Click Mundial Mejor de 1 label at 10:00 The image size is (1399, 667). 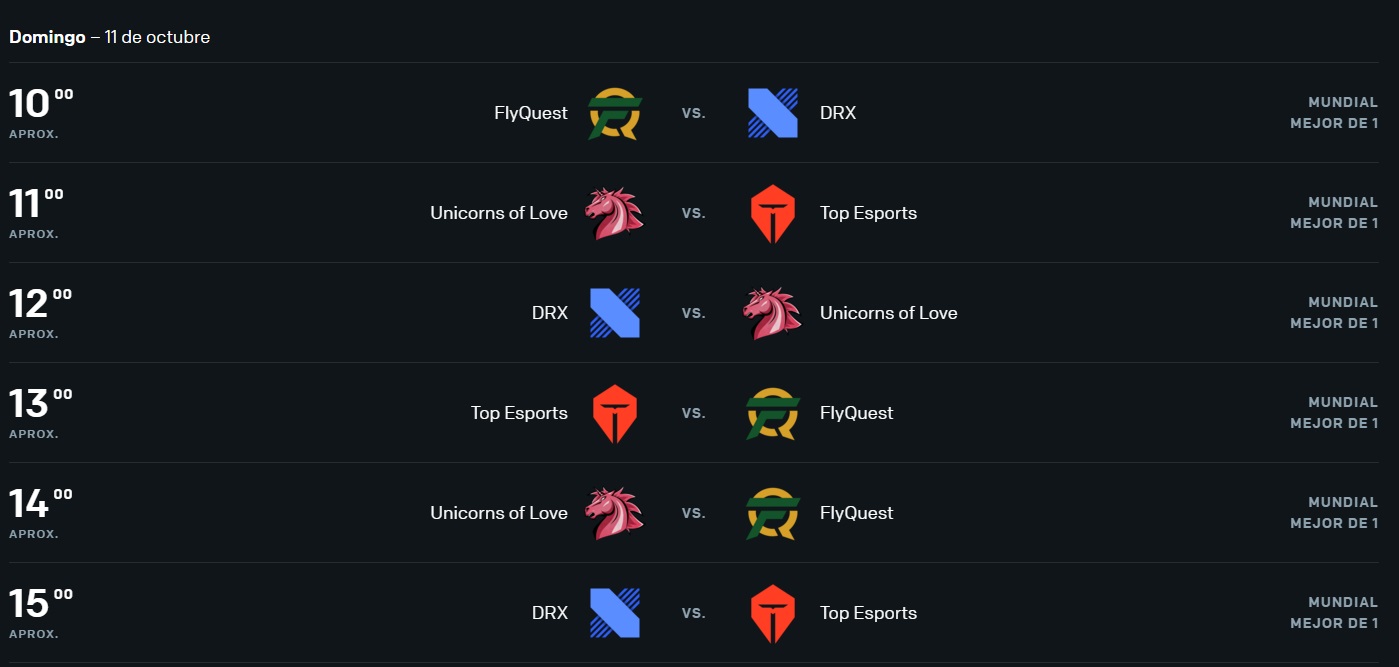tap(1334, 113)
